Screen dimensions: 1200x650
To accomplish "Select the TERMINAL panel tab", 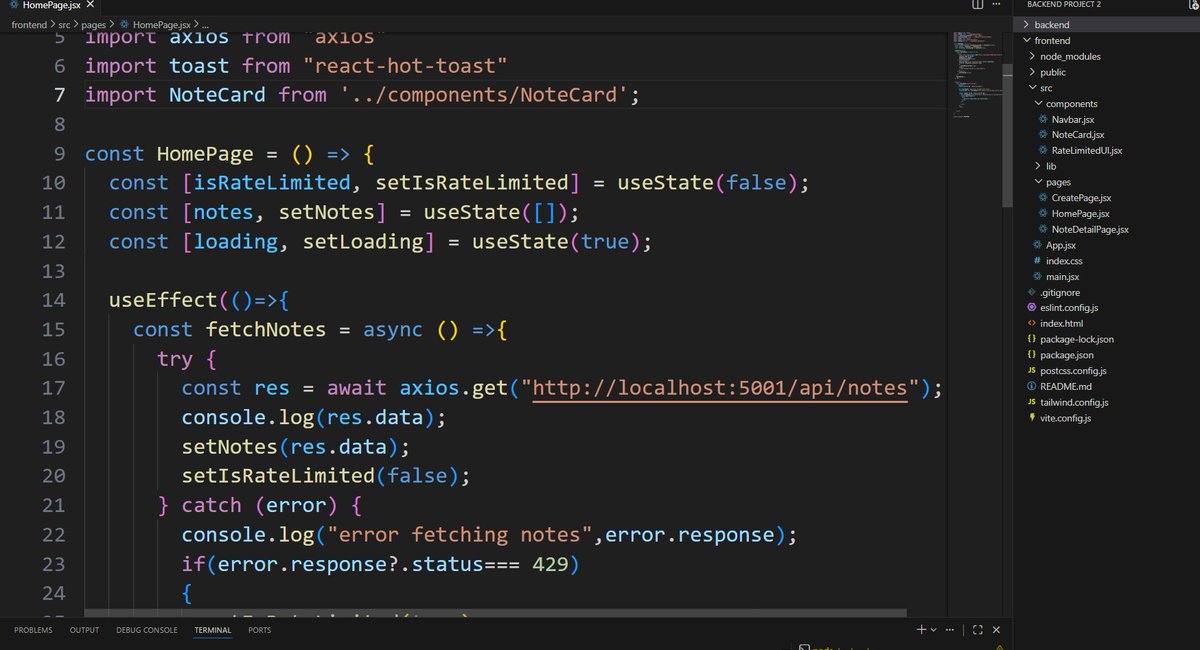I will click(x=212, y=630).
